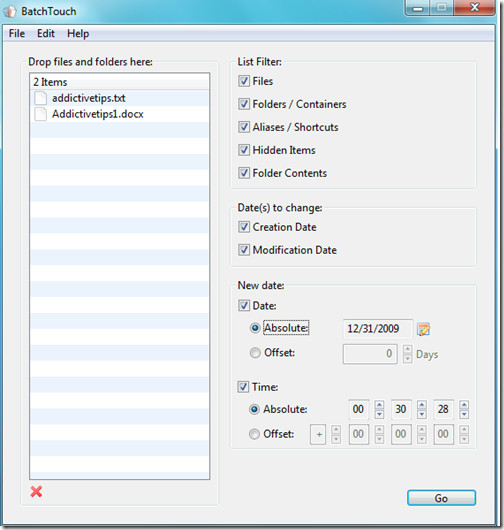Image resolution: width=504 pixels, height=530 pixels.
Task: Click the absolute hours field showing 00
Action: pos(359,409)
